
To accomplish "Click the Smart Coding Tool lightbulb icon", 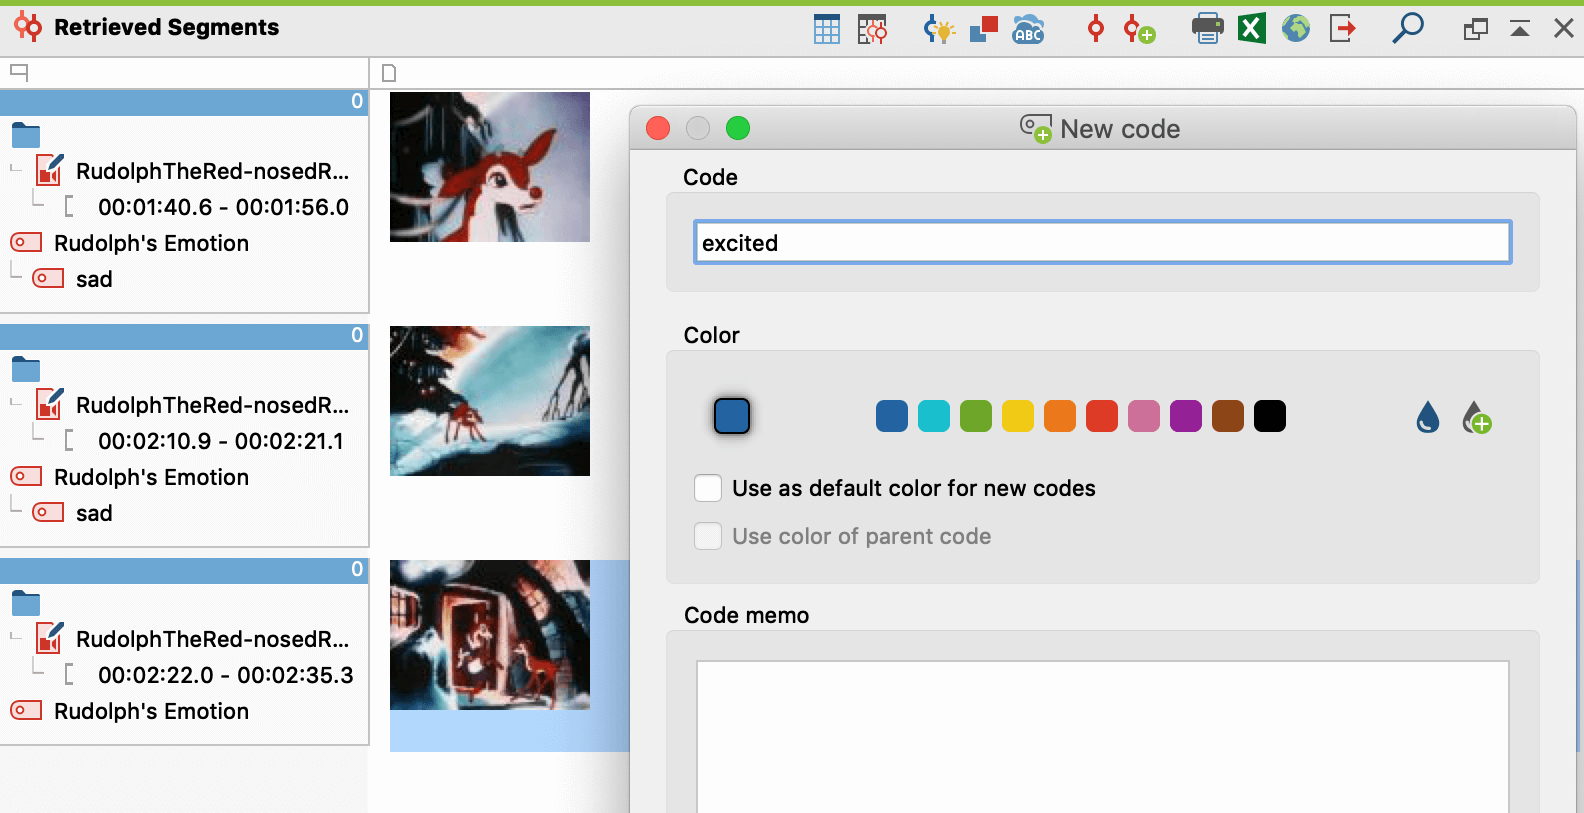I will (x=939, y=29).
